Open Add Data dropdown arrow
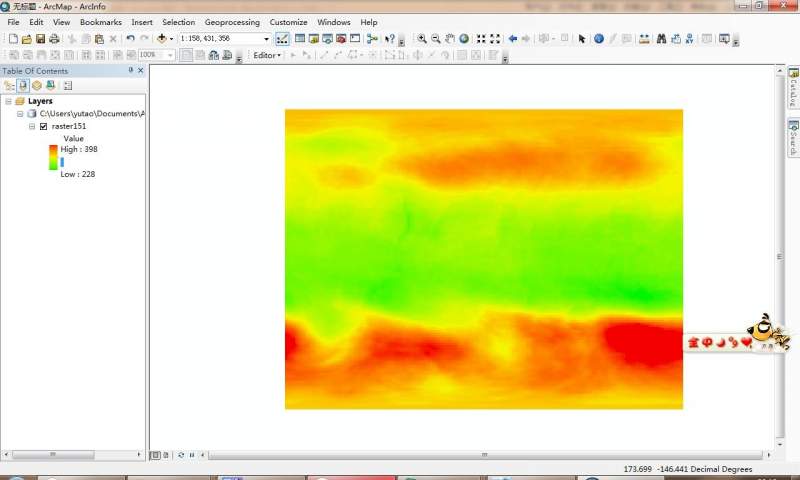The height and width of the screenshot is (480, 800). (171, 39)
